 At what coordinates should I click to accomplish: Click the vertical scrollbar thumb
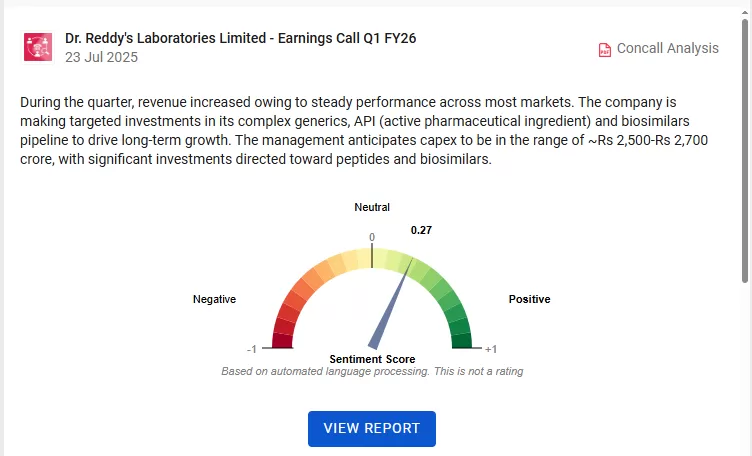[x=745, y=150]
